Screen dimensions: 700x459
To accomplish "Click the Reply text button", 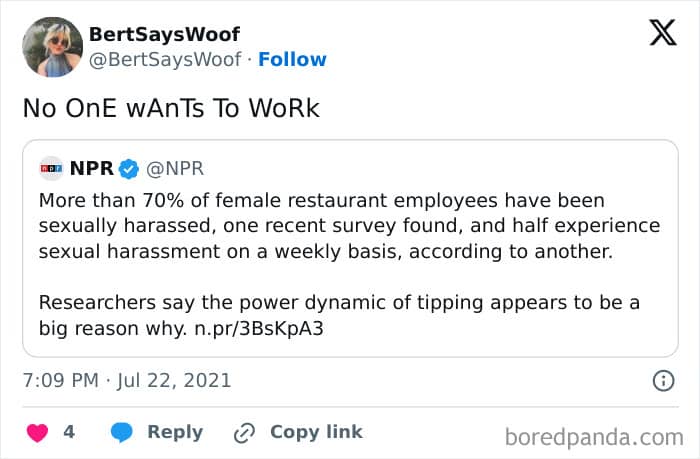I will [175, 432].
